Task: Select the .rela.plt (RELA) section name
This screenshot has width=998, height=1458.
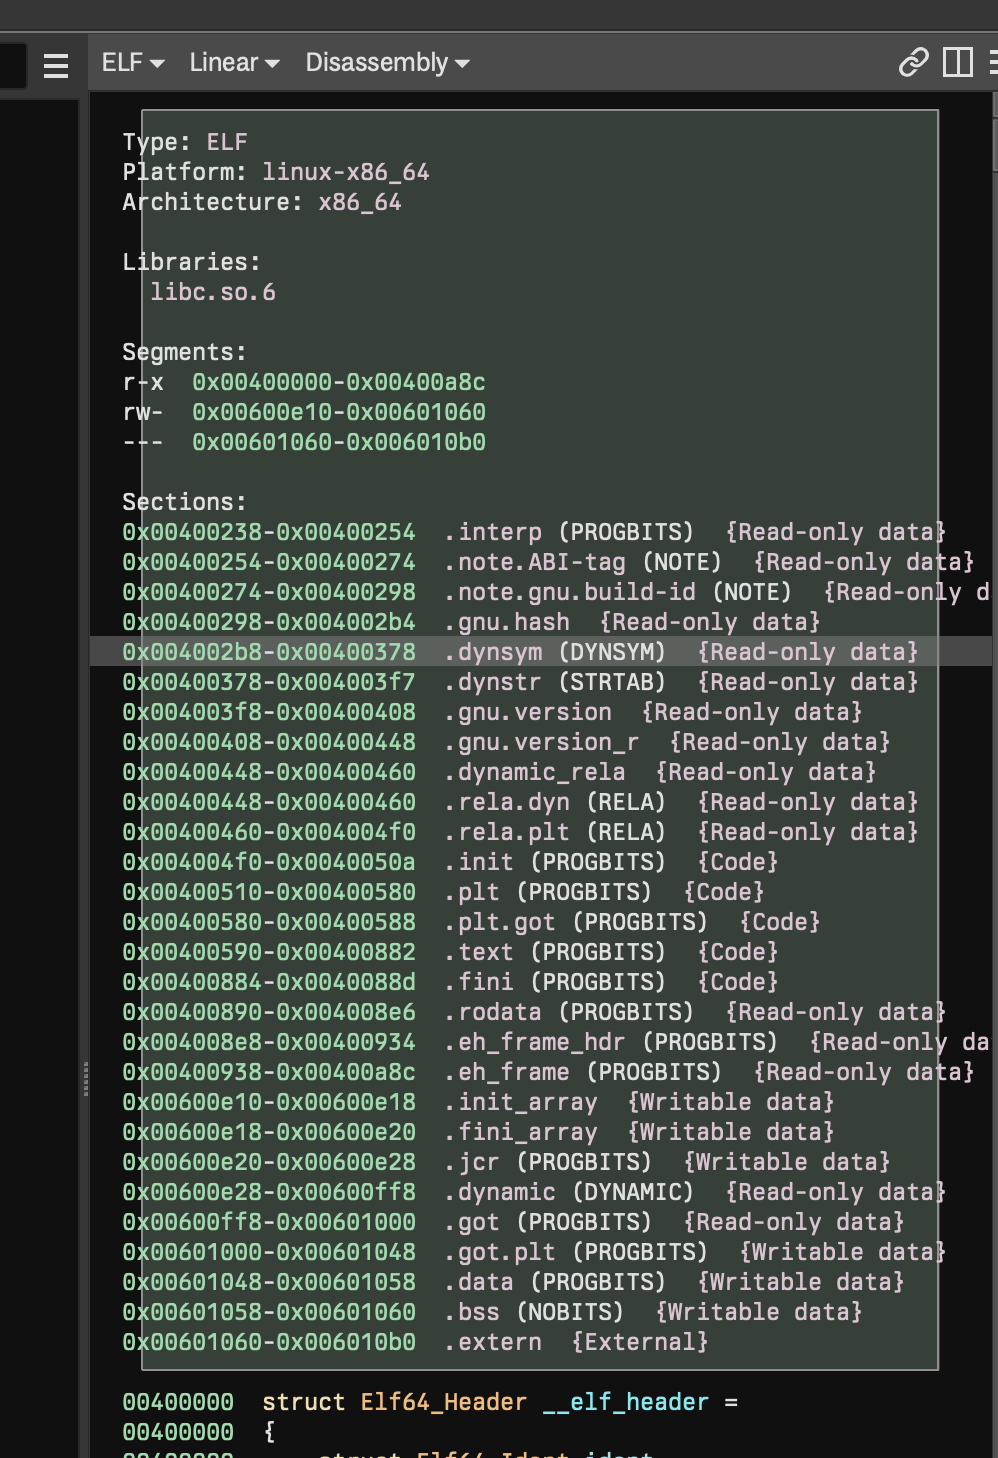Action: point(555,832)
